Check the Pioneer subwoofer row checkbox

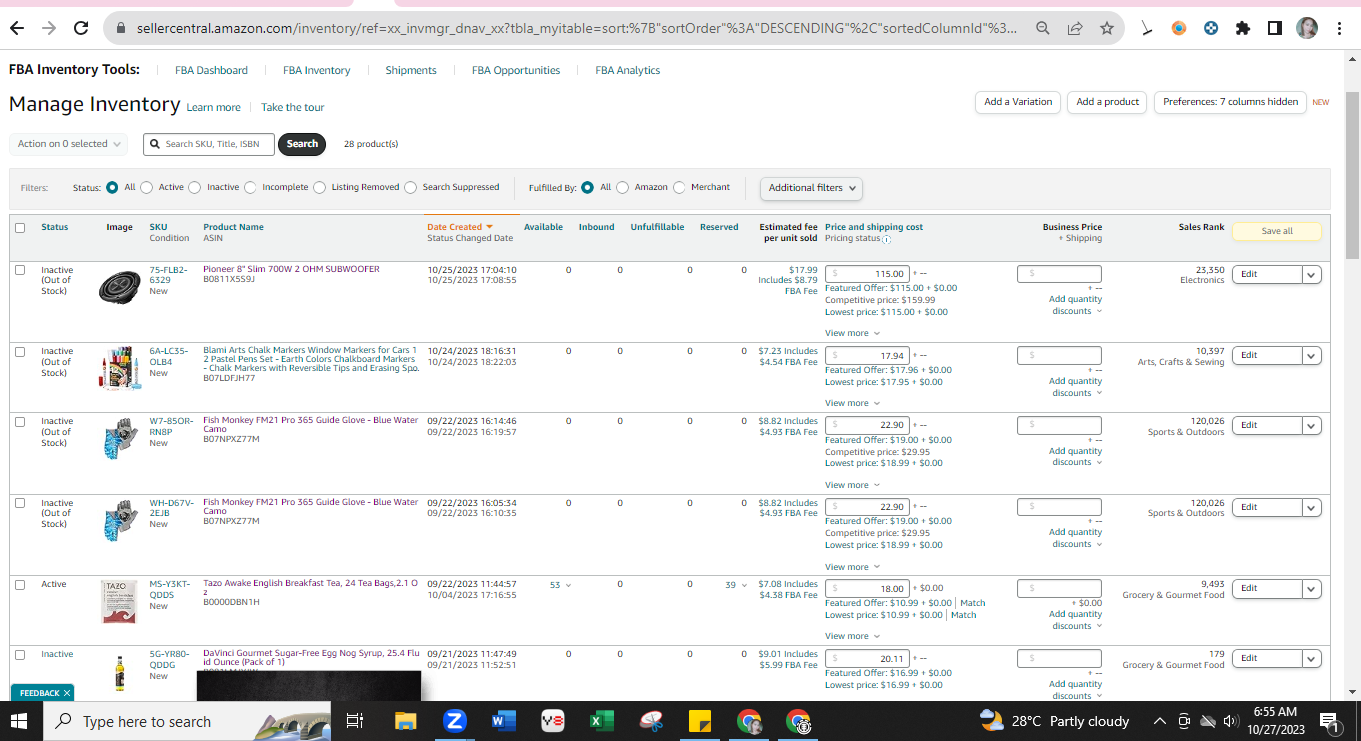[20, 270]
